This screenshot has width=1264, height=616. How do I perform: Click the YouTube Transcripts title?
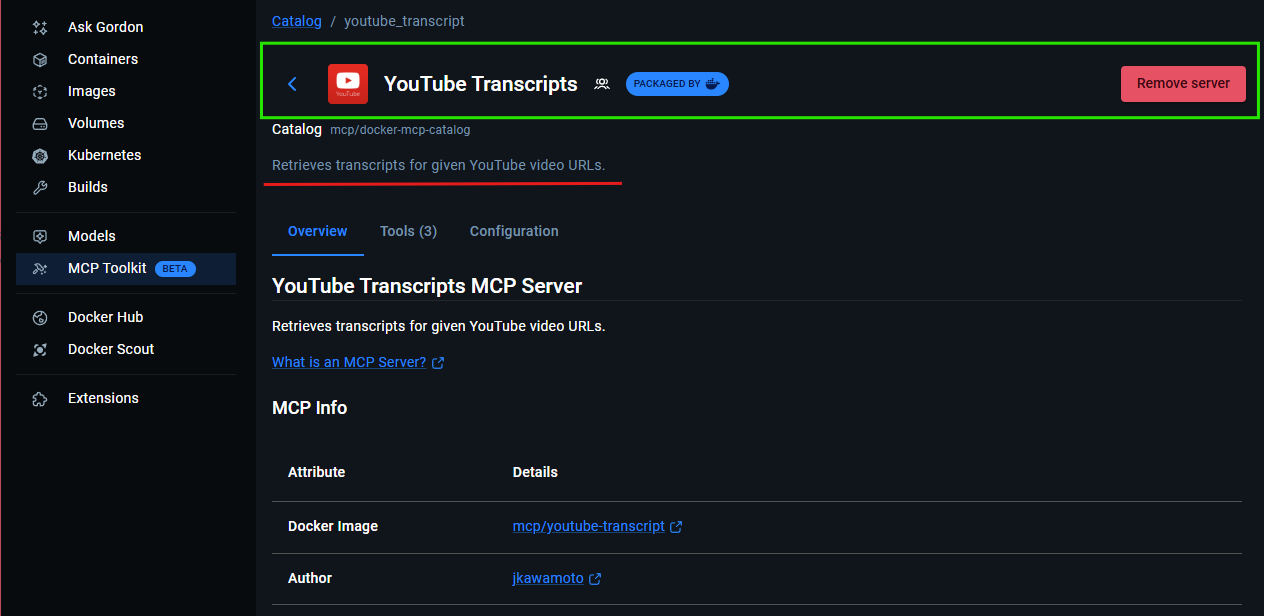(481, 84)
